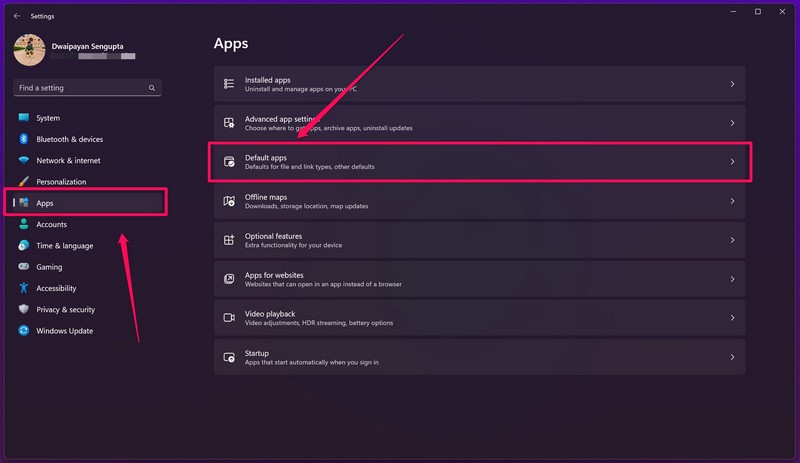Screen dimensions: 800x463
Task: Click the Privacy & security shield icon
Action: coord(23,310)
